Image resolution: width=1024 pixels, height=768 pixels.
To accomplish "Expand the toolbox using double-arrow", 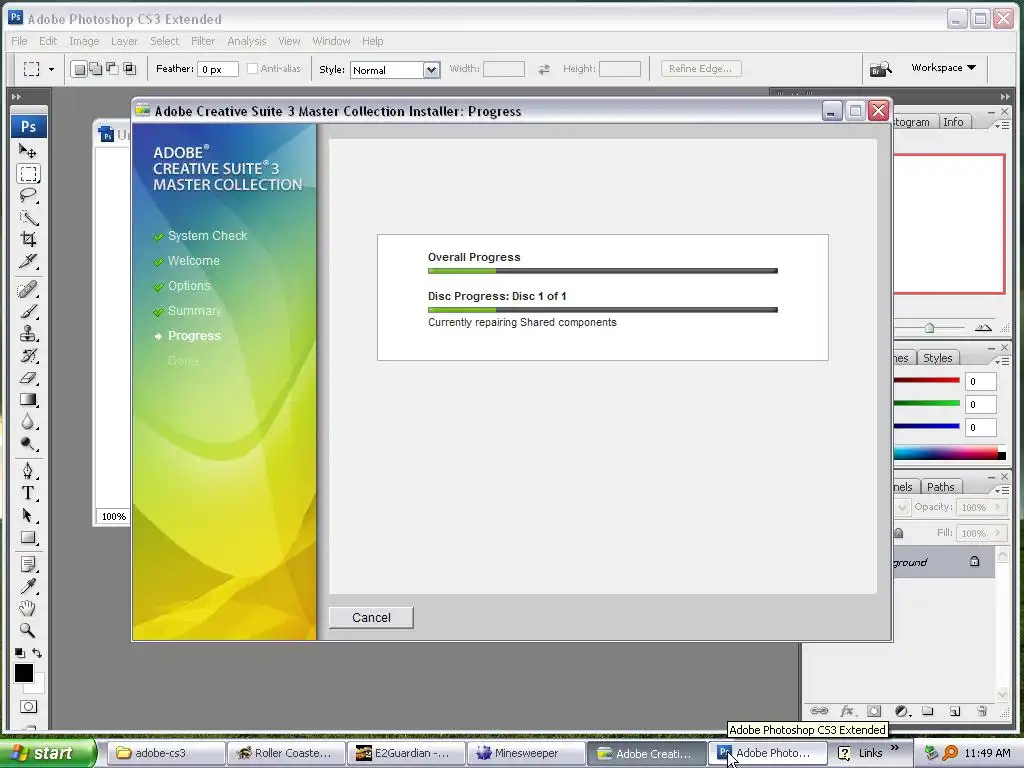I will pos(16,96).
